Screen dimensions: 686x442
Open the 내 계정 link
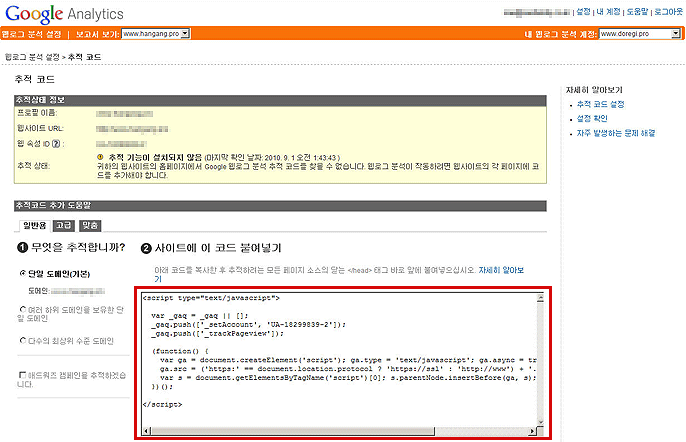point(609,12)
